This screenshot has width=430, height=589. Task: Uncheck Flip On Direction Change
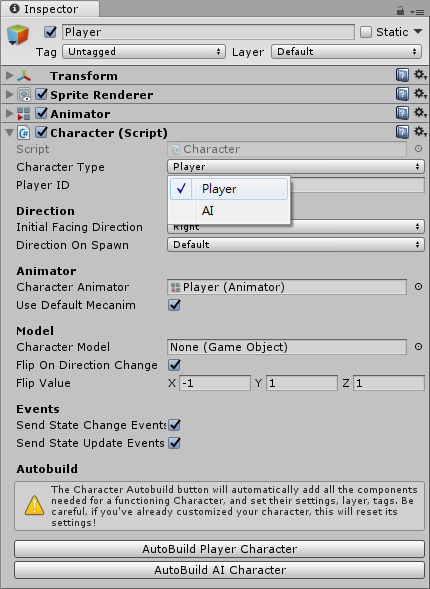coord(174,365)
